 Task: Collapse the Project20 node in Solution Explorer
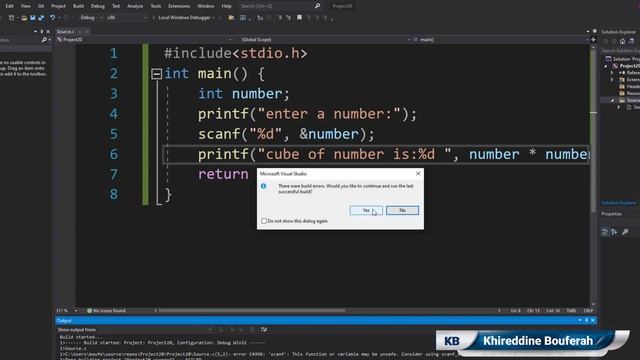606,66
